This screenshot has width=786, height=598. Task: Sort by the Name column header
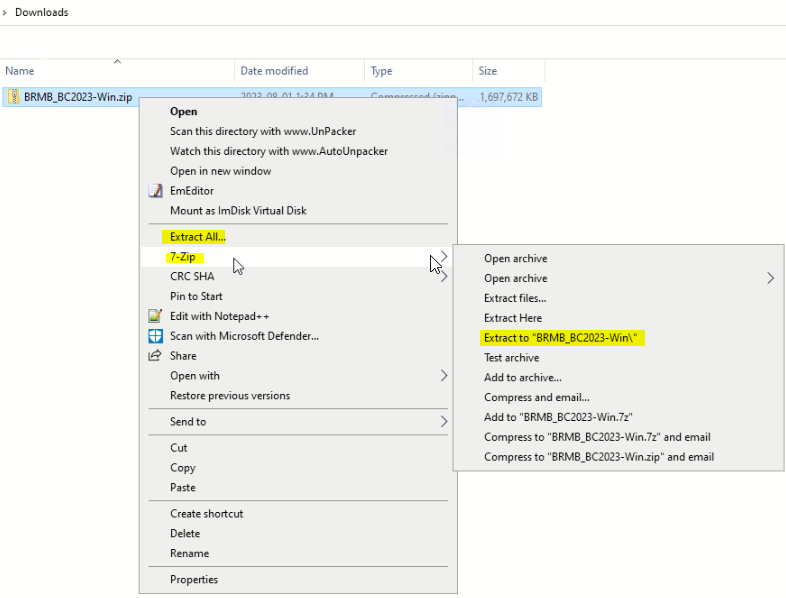(20, 71)
